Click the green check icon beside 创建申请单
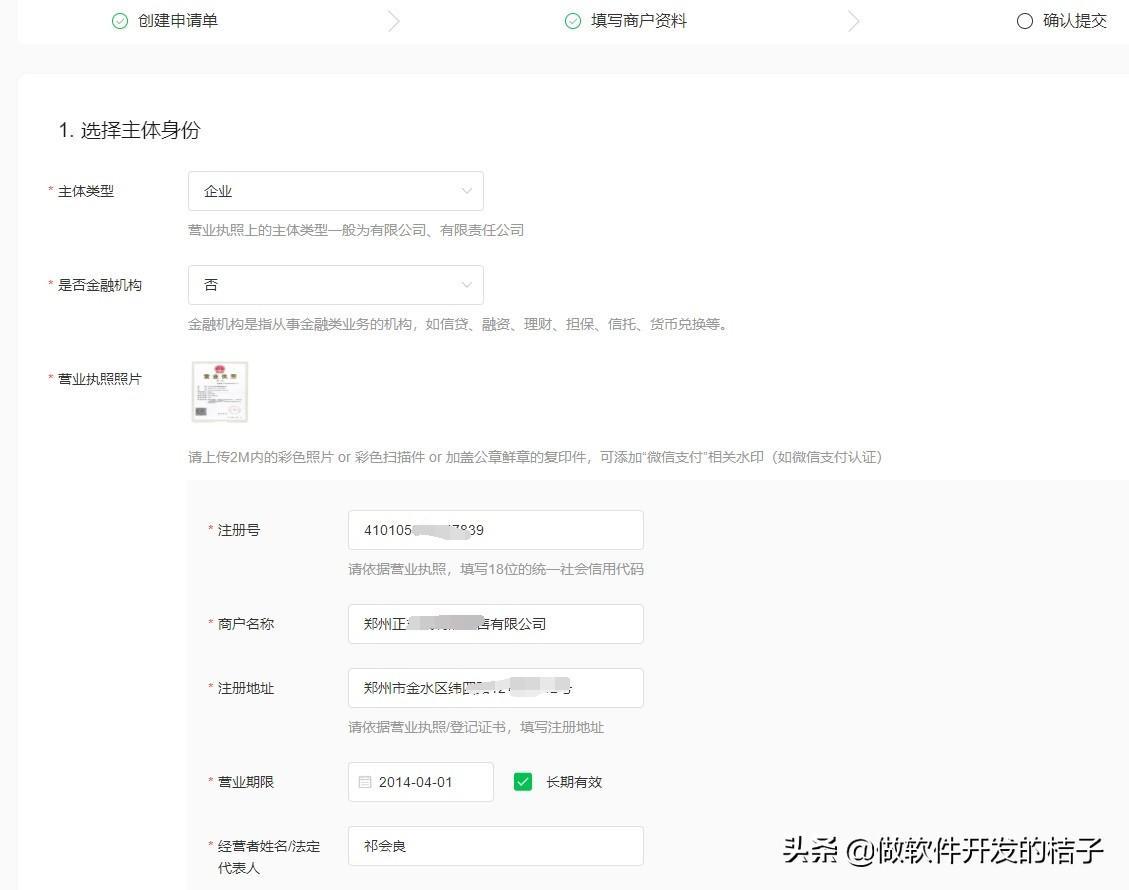Screen dimensions: 1129x890 (120, 21)
